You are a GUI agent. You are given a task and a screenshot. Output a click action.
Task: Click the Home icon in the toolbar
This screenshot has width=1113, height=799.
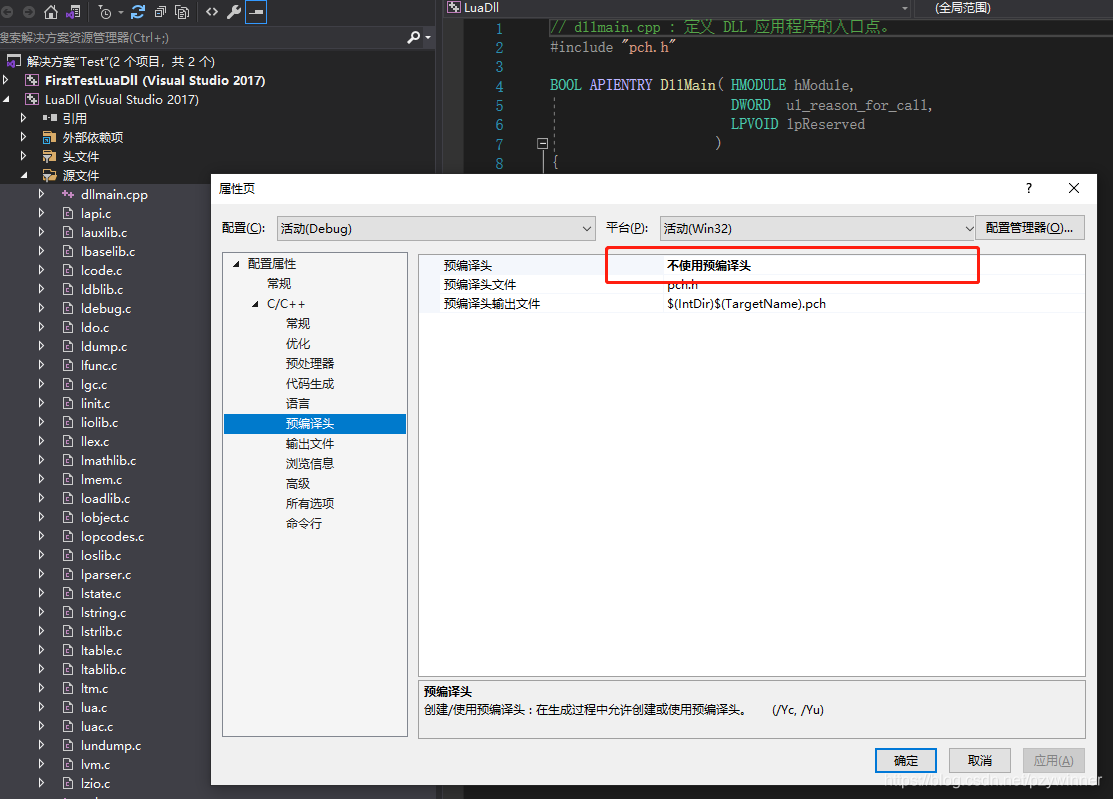51,12
